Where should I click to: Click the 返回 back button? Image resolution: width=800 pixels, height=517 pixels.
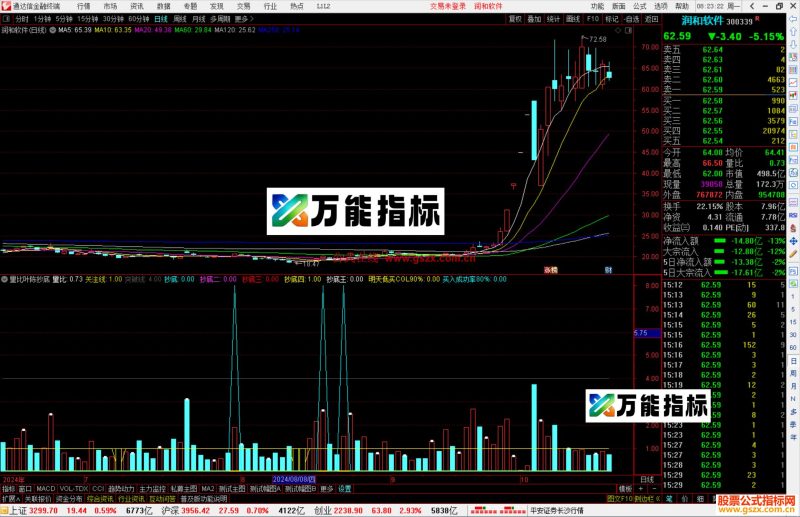[x=652, y=19]
